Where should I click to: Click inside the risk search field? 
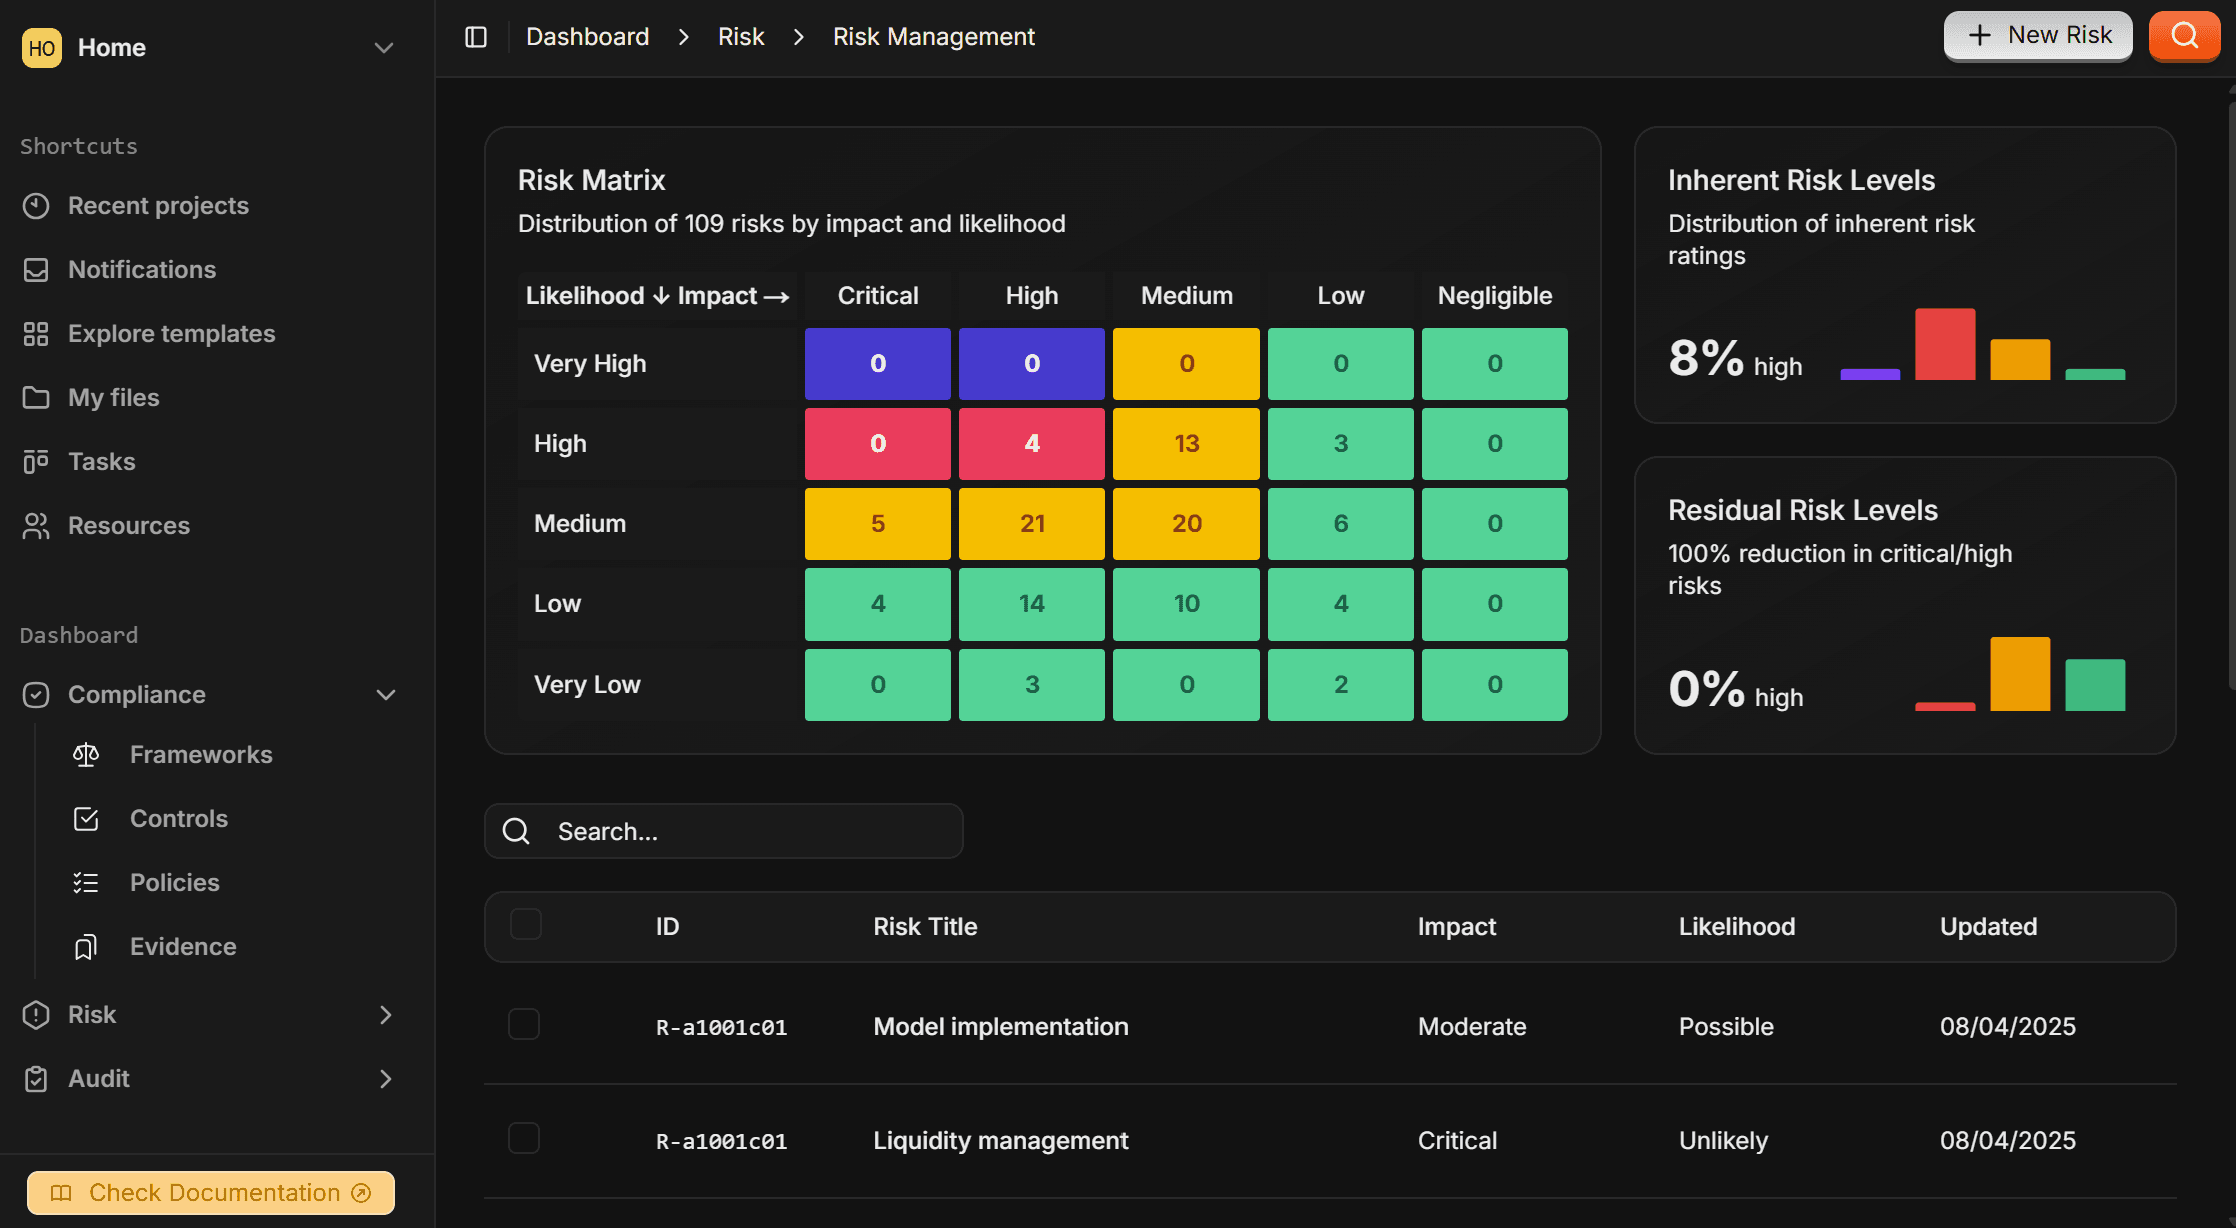(723, 831)
